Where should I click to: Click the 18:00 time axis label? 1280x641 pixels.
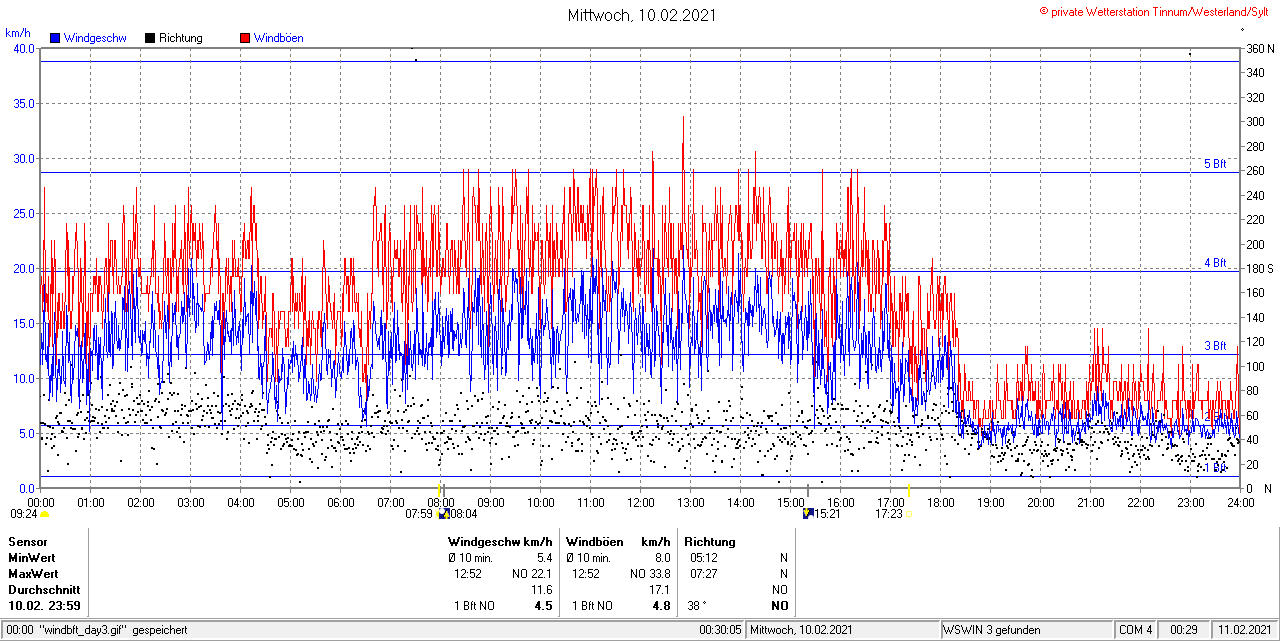point(940,502)
